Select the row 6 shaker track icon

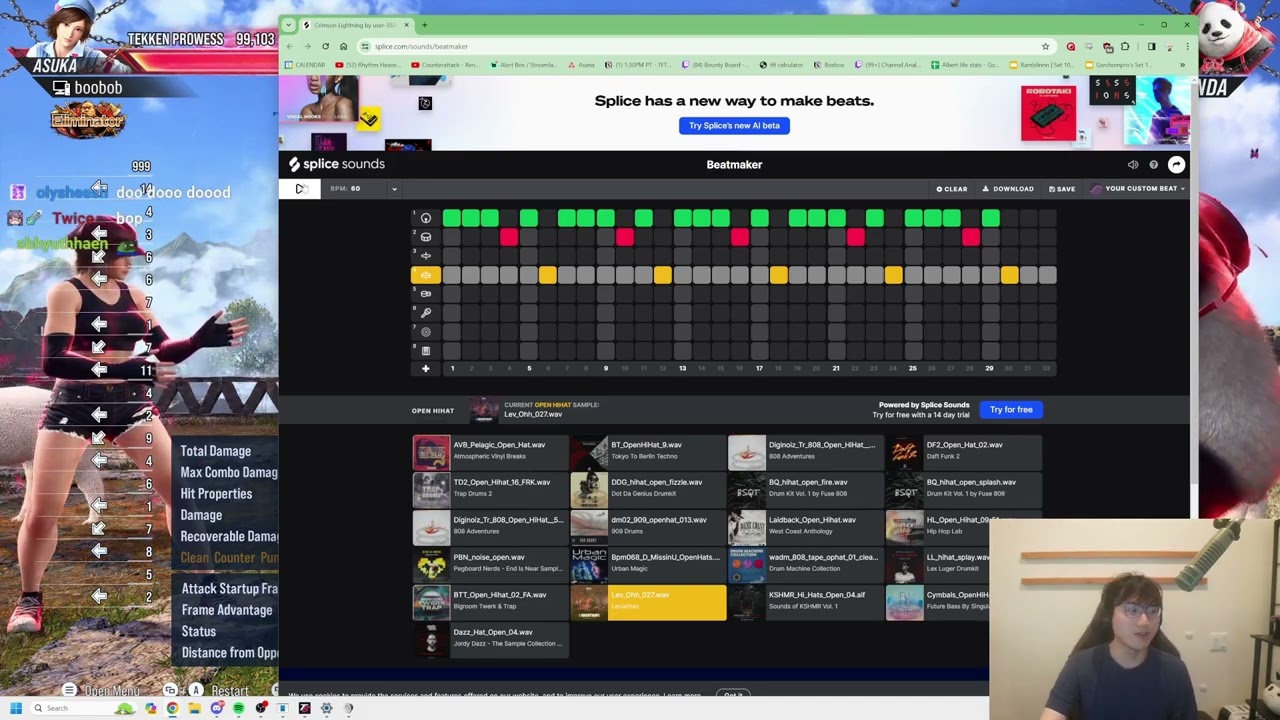click(426, 313)
